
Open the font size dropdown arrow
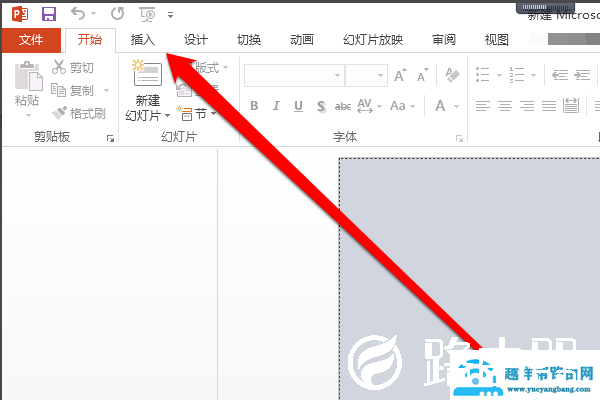coord(380,75)
